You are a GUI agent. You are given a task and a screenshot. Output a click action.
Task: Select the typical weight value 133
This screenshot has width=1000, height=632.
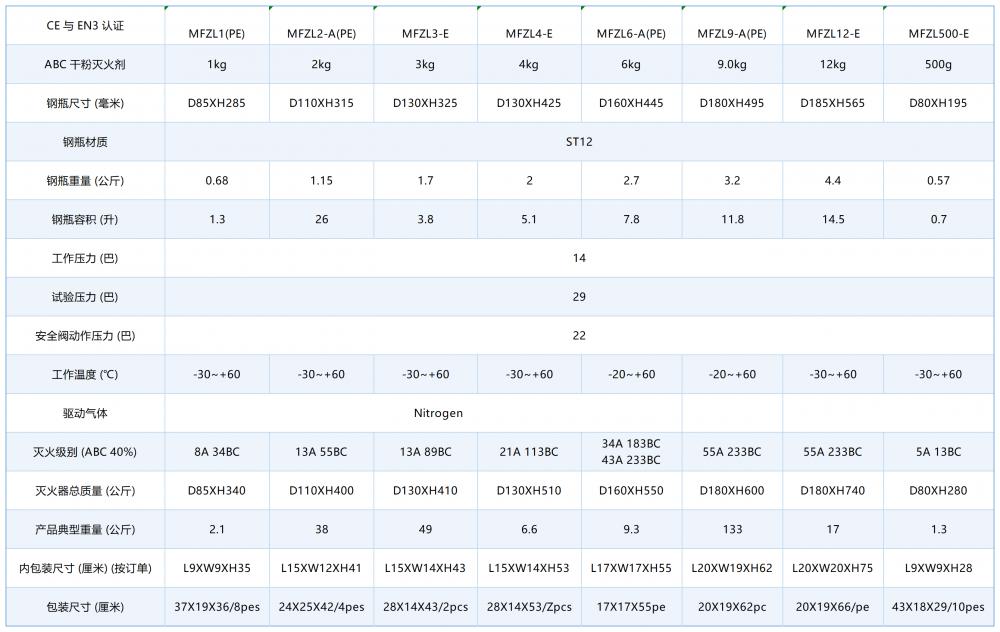[731, 529]
